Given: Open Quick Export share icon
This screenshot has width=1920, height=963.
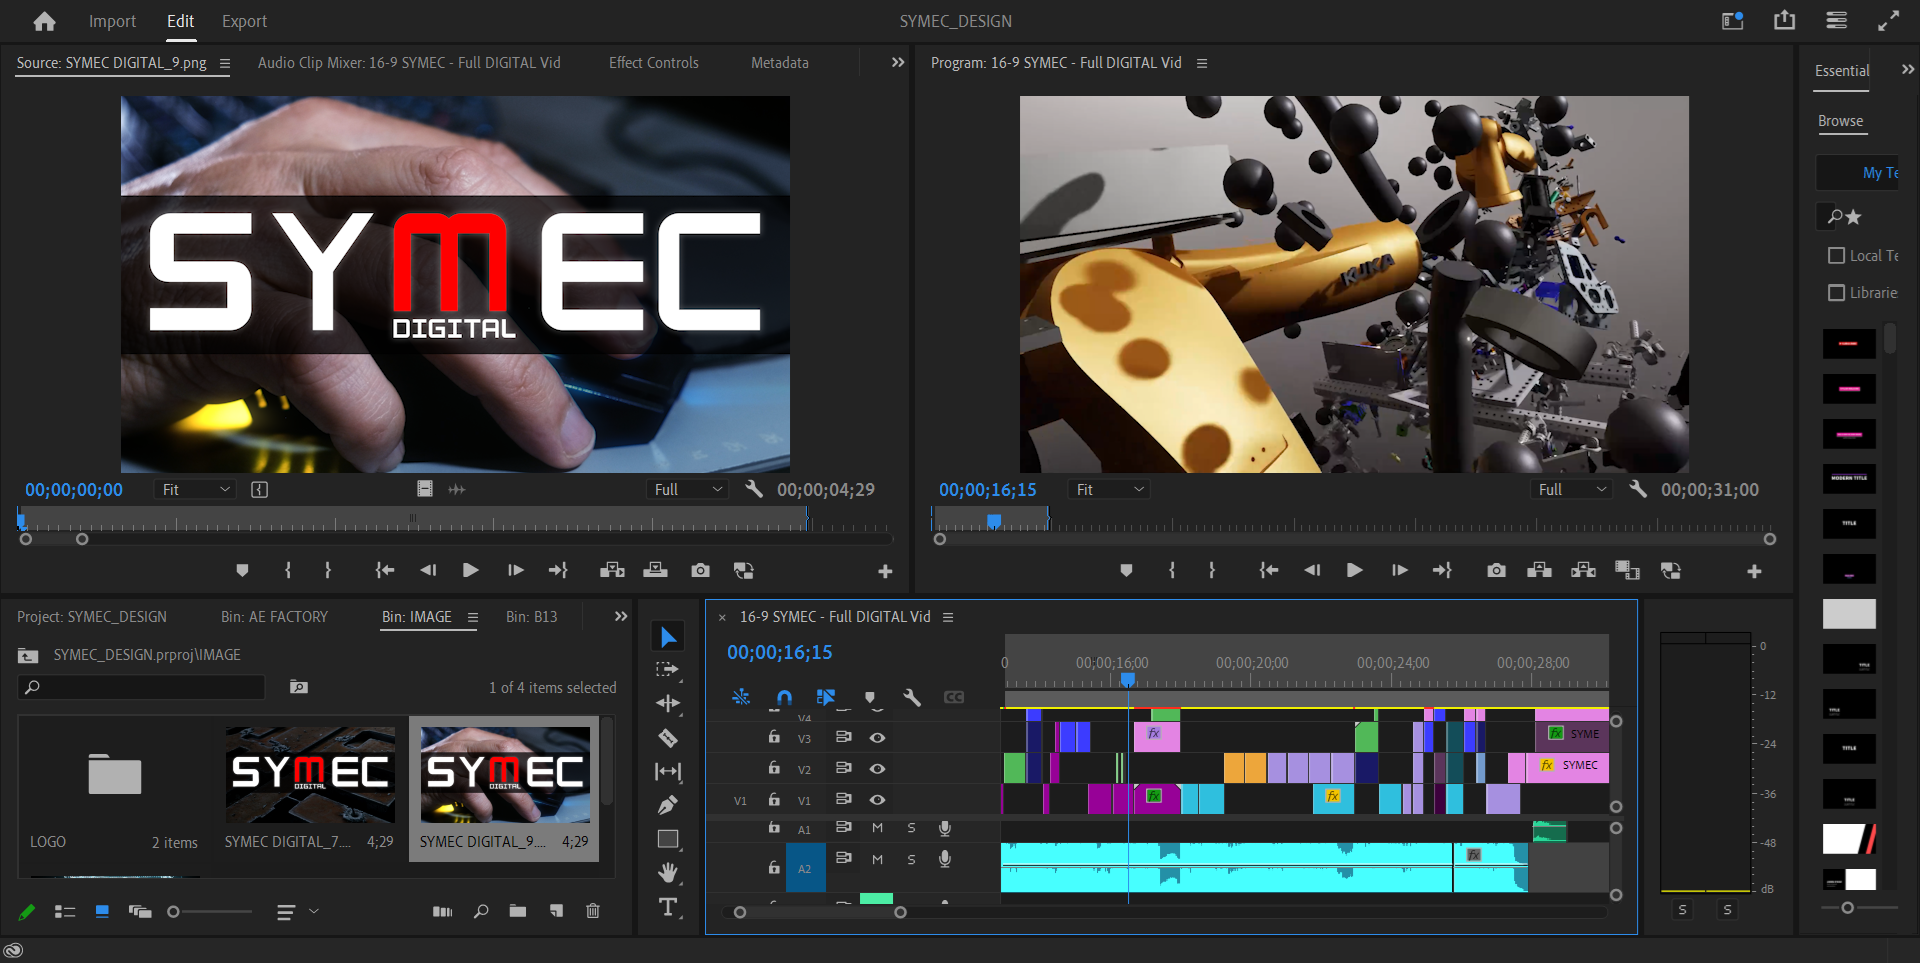Looking at the screenshot, I should click(x=1784, y=20).
